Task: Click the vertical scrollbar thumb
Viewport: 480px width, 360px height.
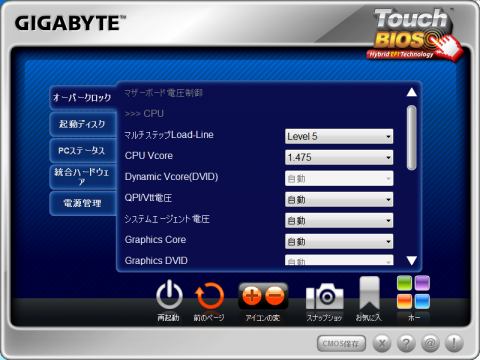Action: tap(412, 138)
